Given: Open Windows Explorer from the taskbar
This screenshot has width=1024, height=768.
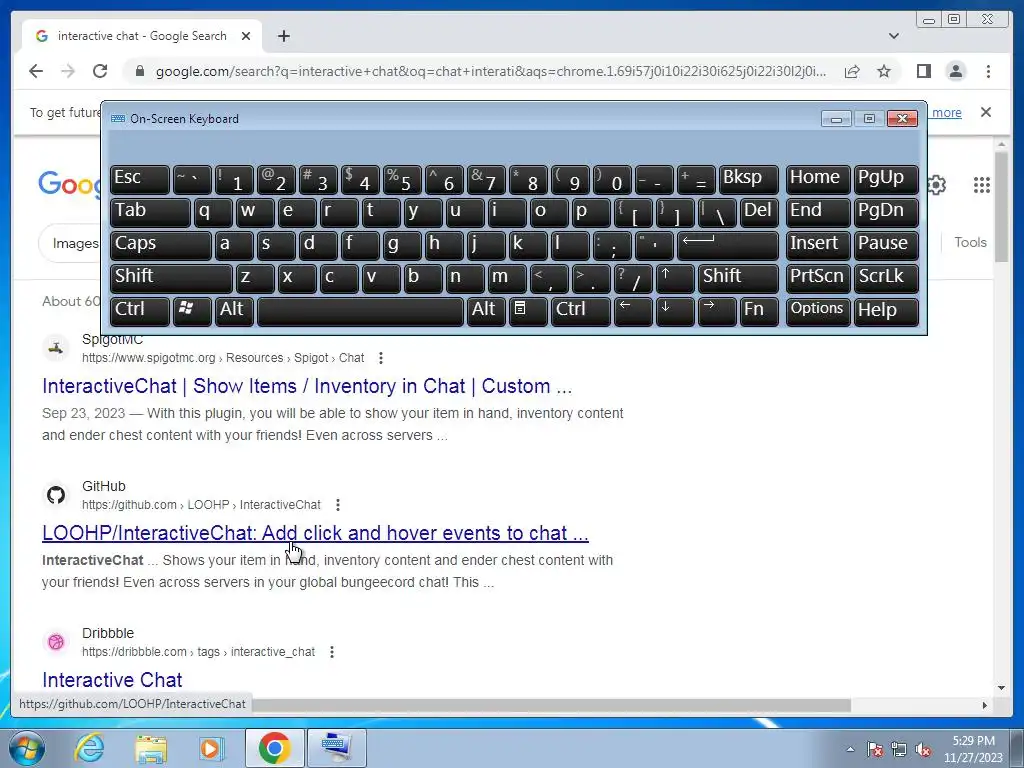Looking at the screenshot, I should [x=151, y=748].
